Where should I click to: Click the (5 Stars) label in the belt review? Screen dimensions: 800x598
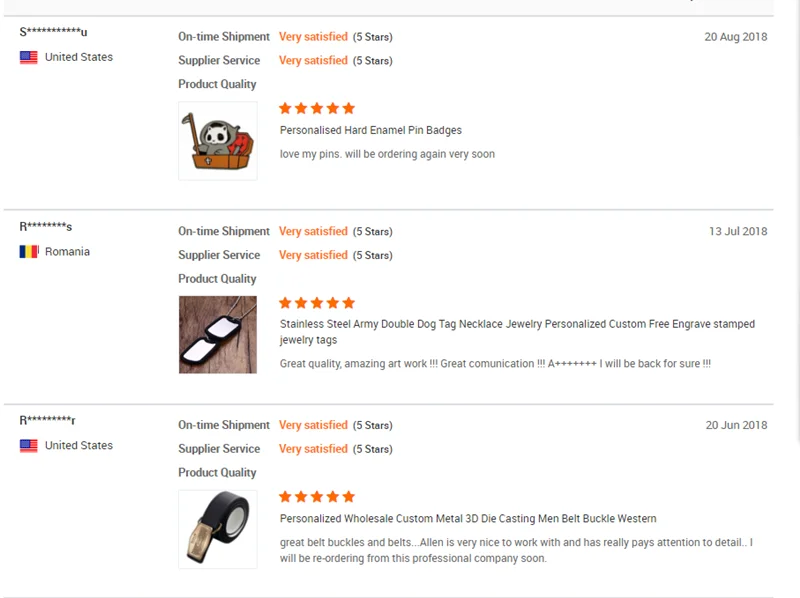pyautogui.click(x=374, y=425)
